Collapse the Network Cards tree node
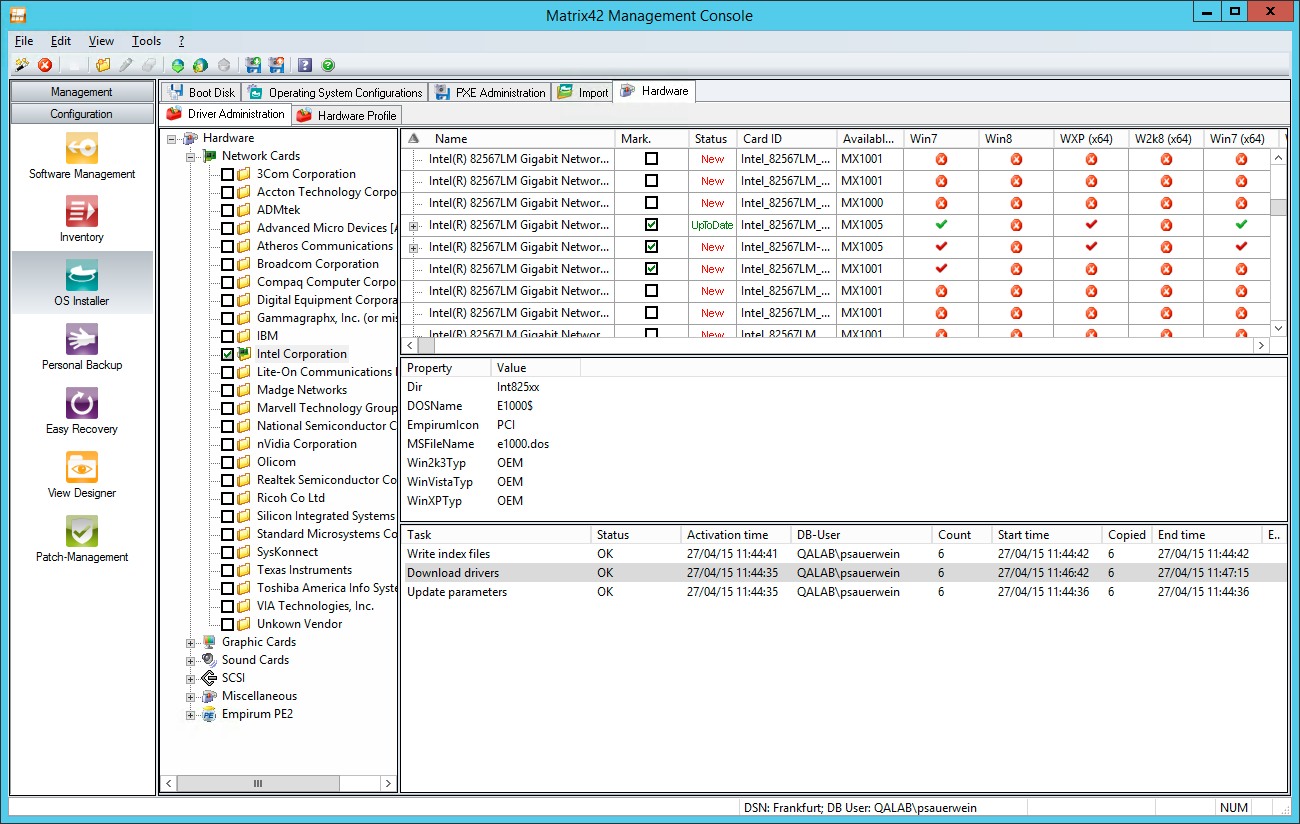Screen dimensions: 1300x824 [x=191, y=156]
